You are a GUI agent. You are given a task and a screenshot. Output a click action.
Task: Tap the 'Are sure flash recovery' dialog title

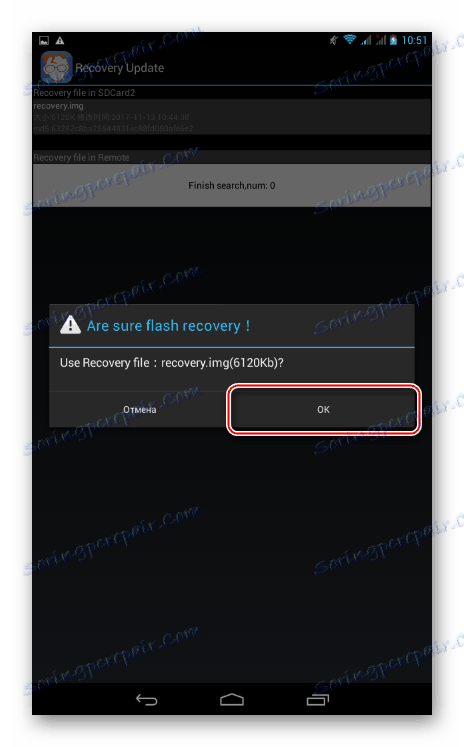[168, 326]
